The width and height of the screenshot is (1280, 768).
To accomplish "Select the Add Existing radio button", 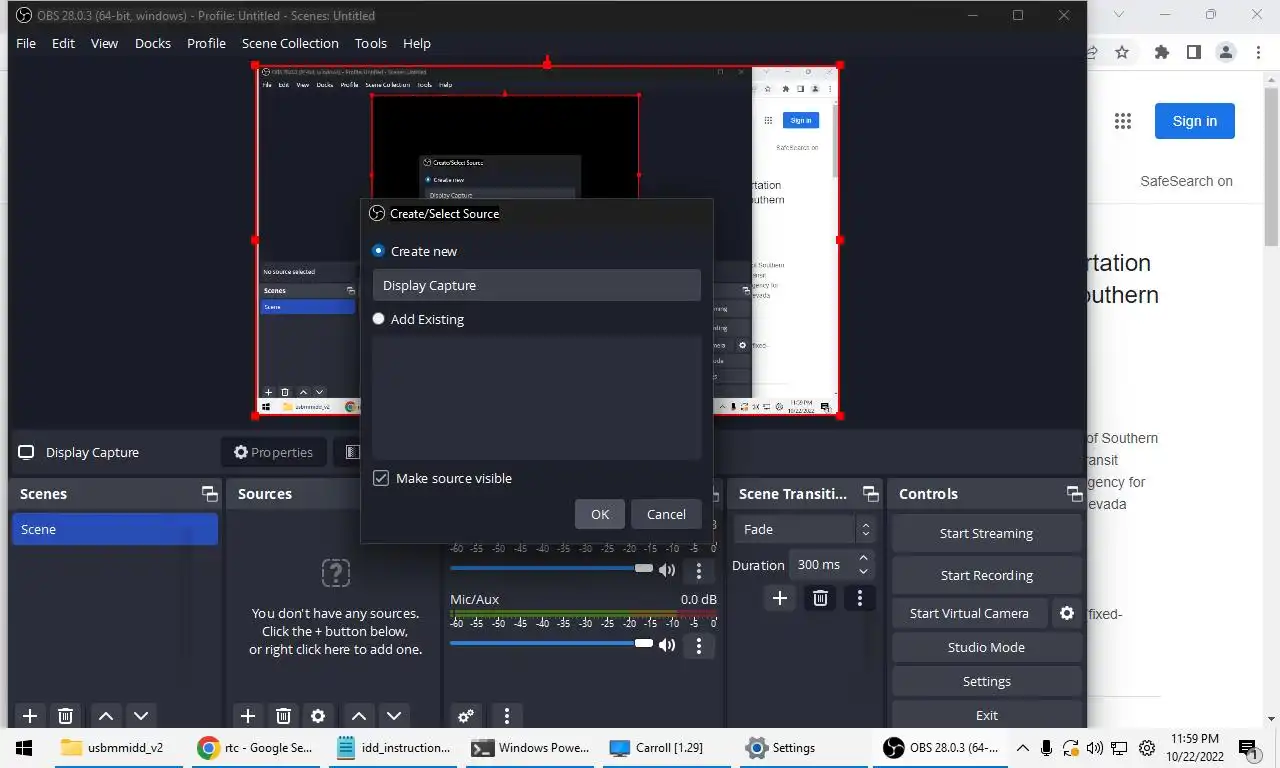I will tap(378, 319).
